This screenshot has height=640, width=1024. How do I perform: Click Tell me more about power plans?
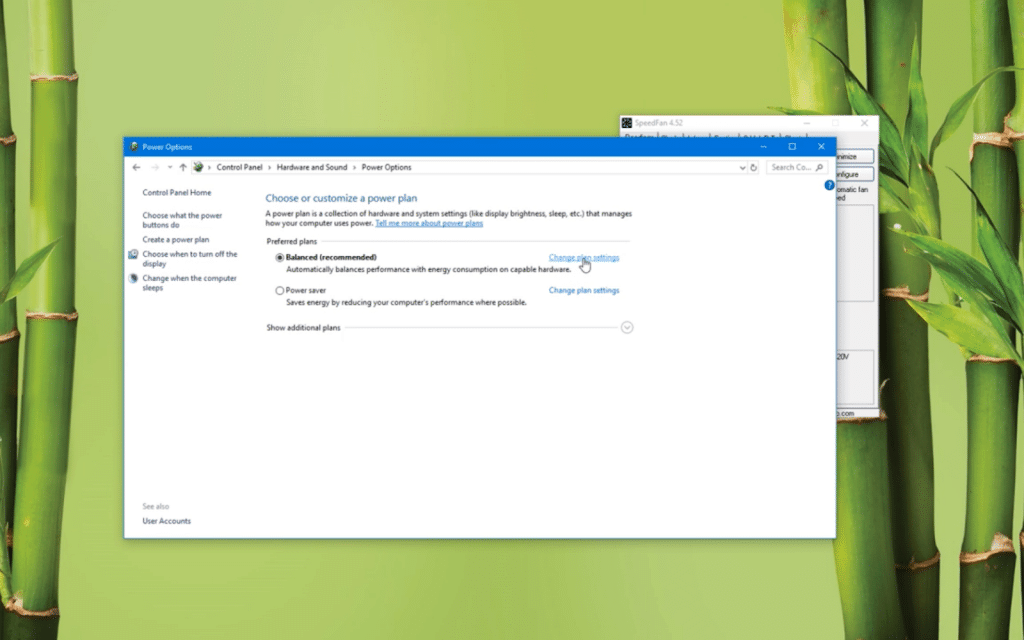coord(429,223)
